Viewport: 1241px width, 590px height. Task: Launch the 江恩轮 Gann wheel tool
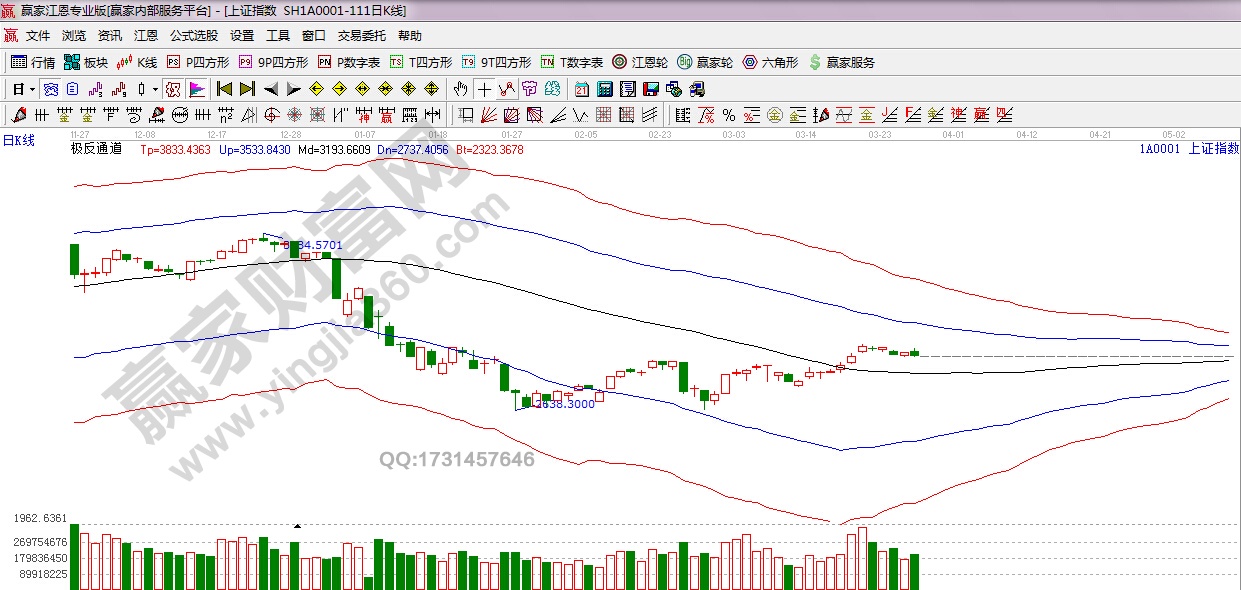click(x=640, y=62)
